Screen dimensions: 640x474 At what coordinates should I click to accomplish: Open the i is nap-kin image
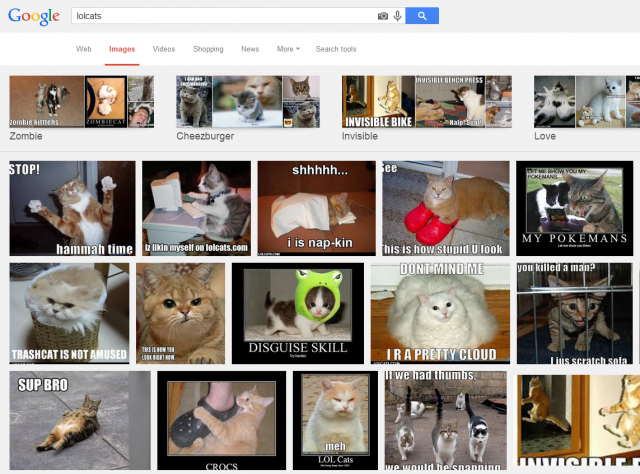(316, 208)
